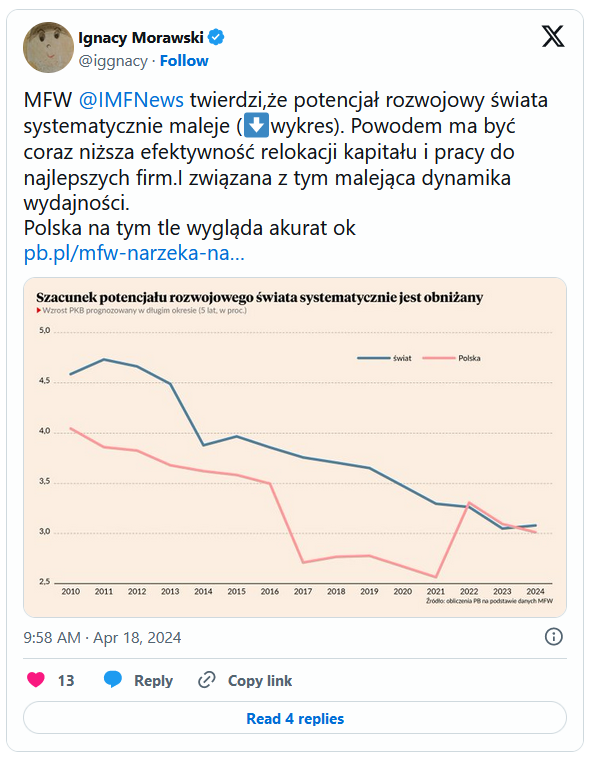Click the like count 13
The image size is (591, 760).
click(66, 681)
